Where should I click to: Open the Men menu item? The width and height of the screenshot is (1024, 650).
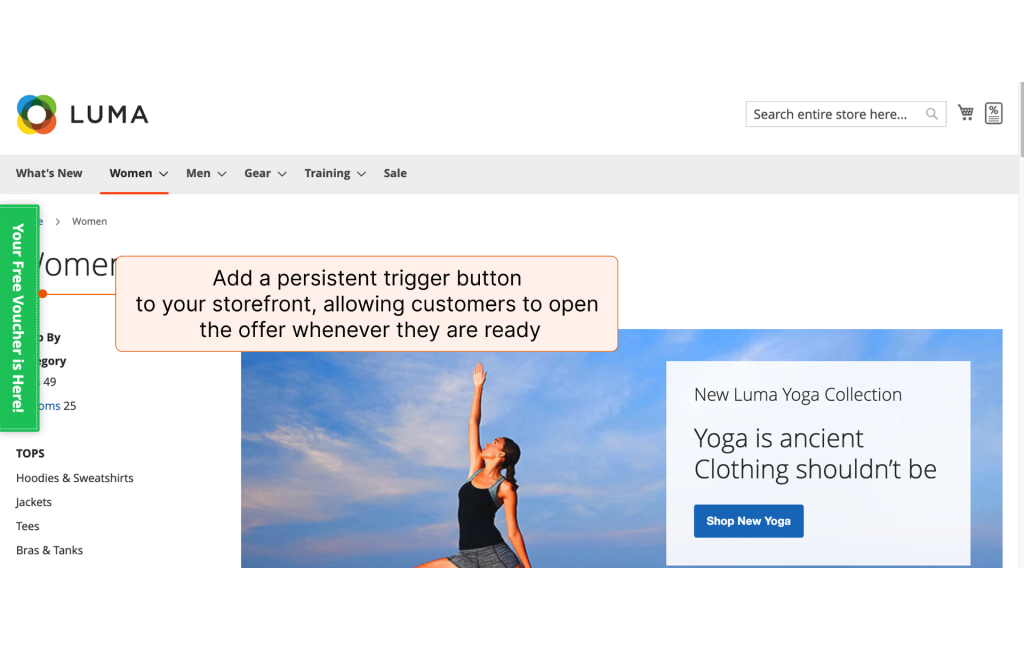click(198, 173)
